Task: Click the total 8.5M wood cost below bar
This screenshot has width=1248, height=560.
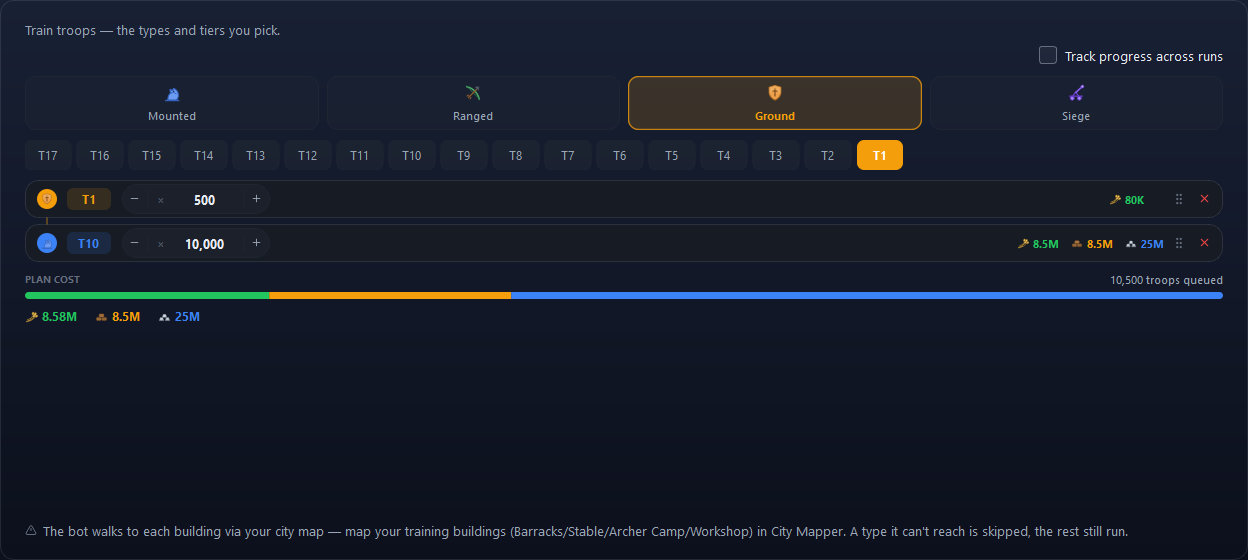Action: tap(118, 317)
